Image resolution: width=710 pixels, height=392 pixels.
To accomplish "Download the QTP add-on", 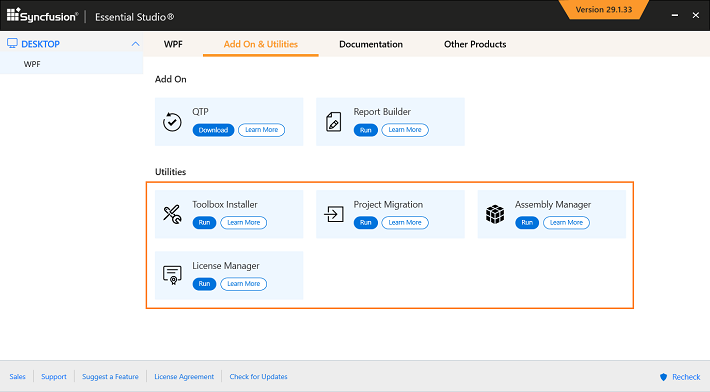I will coord(213,130).
